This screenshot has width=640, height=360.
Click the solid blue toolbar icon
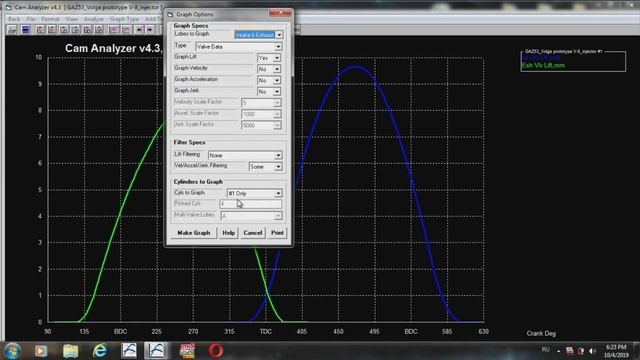pyautogui.click(x=26, y=30)
